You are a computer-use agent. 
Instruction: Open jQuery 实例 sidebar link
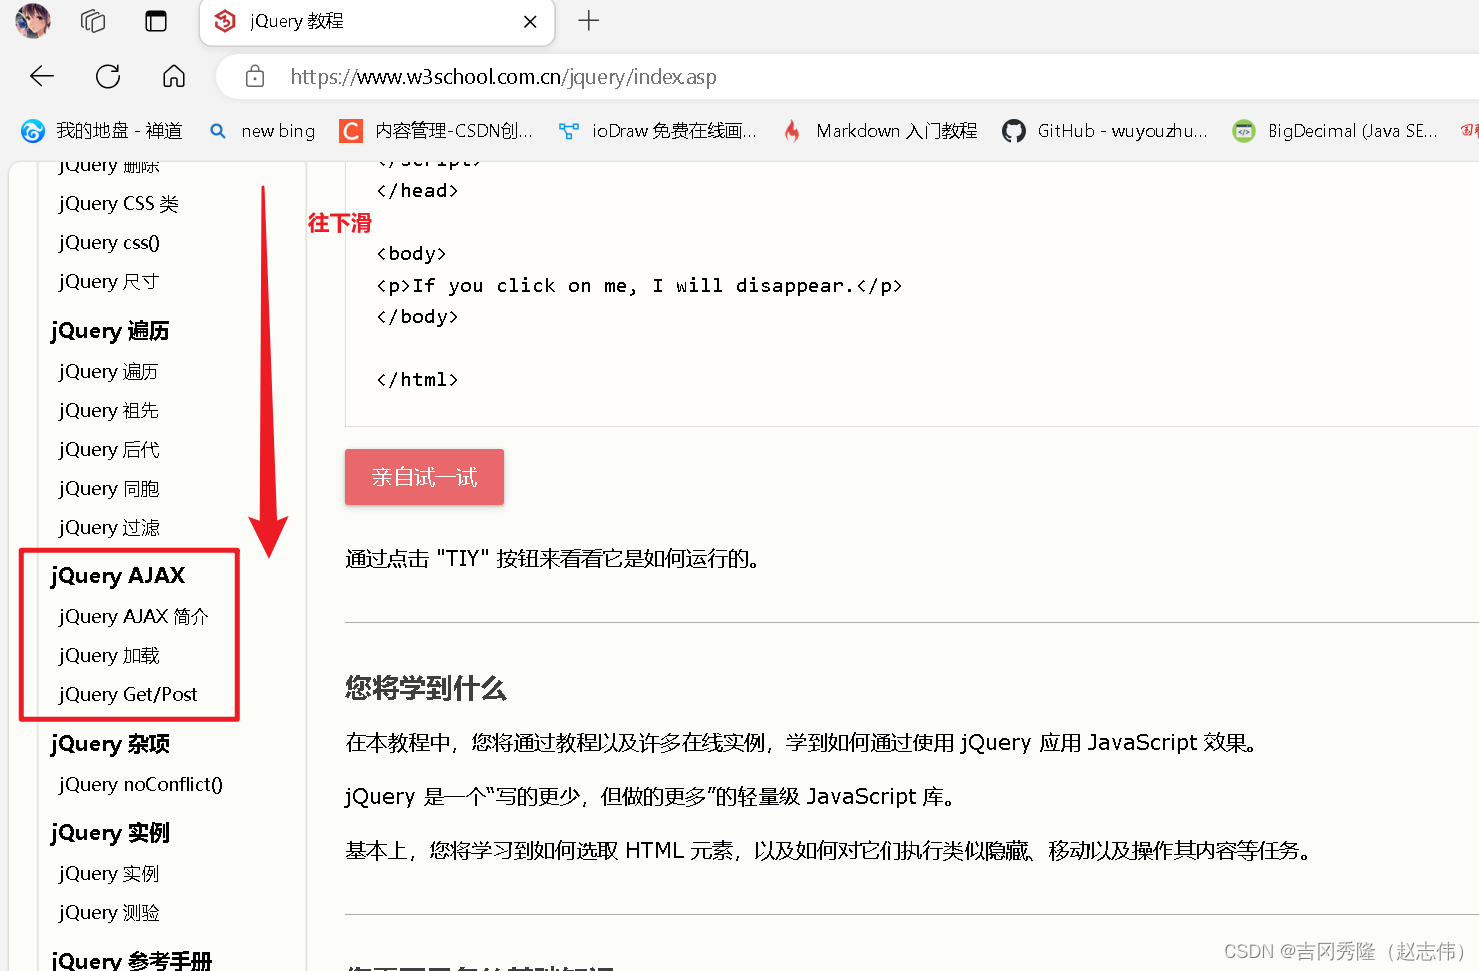click(x=109, y=874)
